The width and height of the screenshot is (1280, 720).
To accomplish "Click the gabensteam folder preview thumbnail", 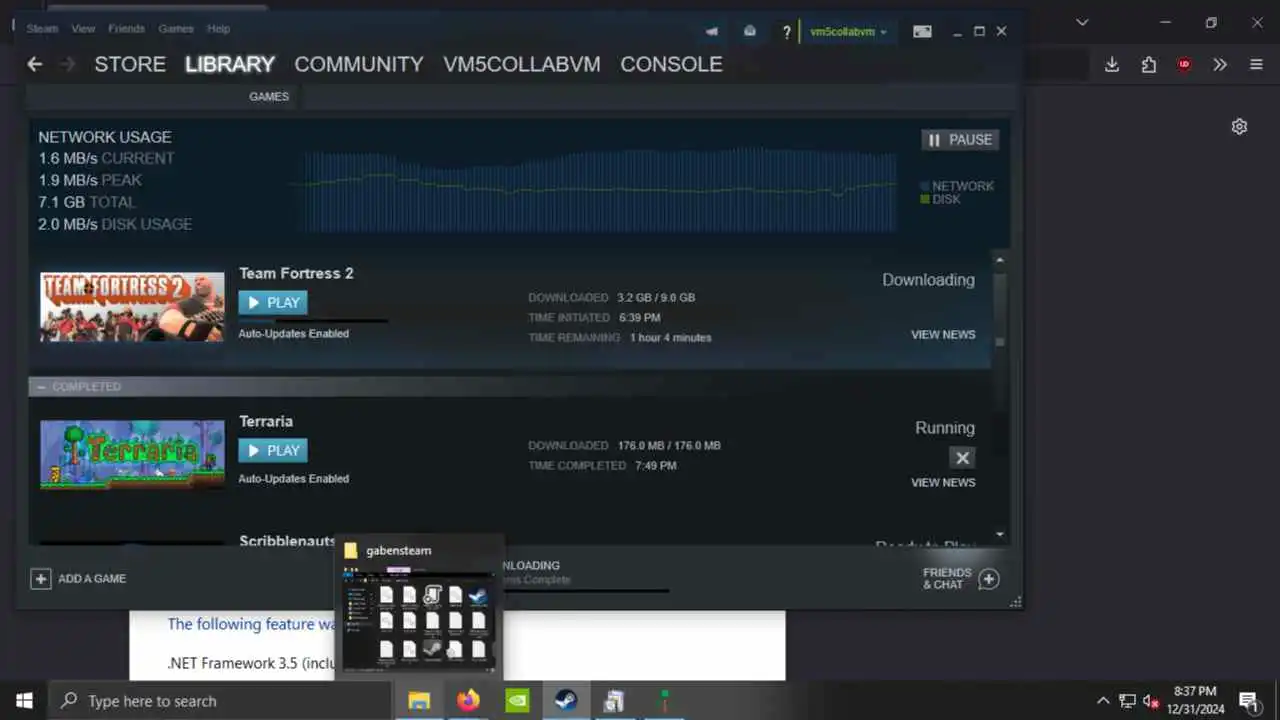I will click(419, 622).
